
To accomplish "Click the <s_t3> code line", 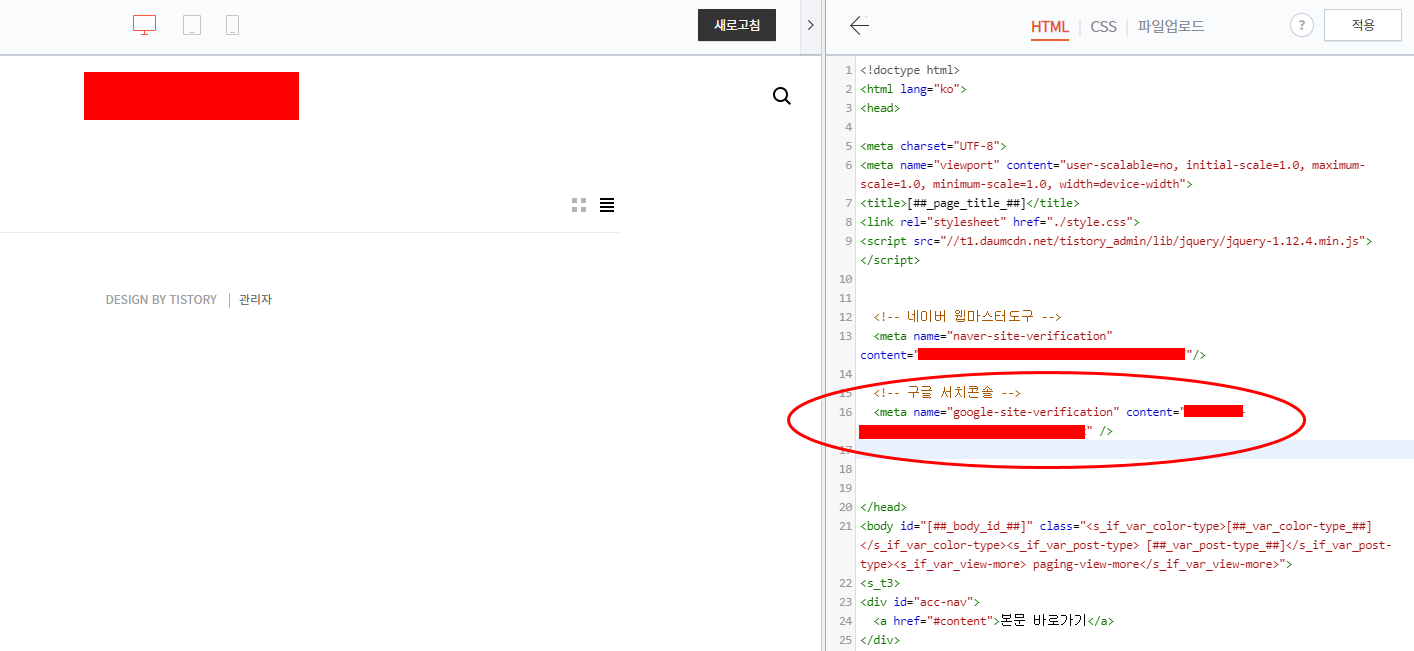I will click(880, 583).
